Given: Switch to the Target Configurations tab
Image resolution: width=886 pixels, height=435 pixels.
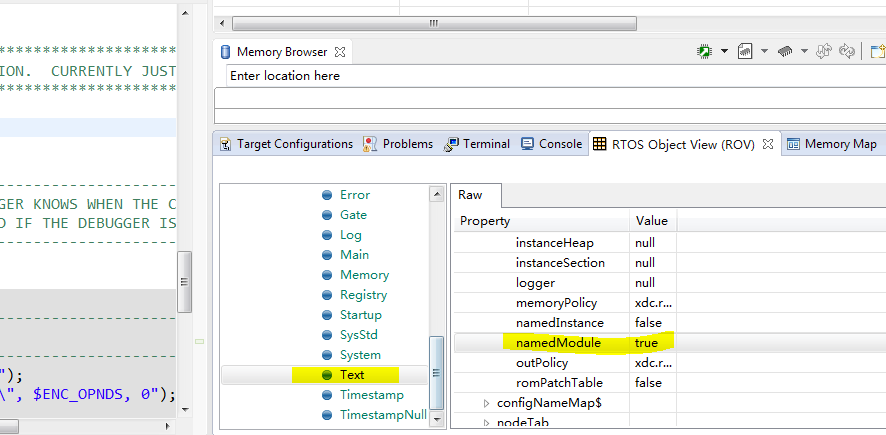Looking at the screenshot, I should pyautogui.click(x=286, y=144).
